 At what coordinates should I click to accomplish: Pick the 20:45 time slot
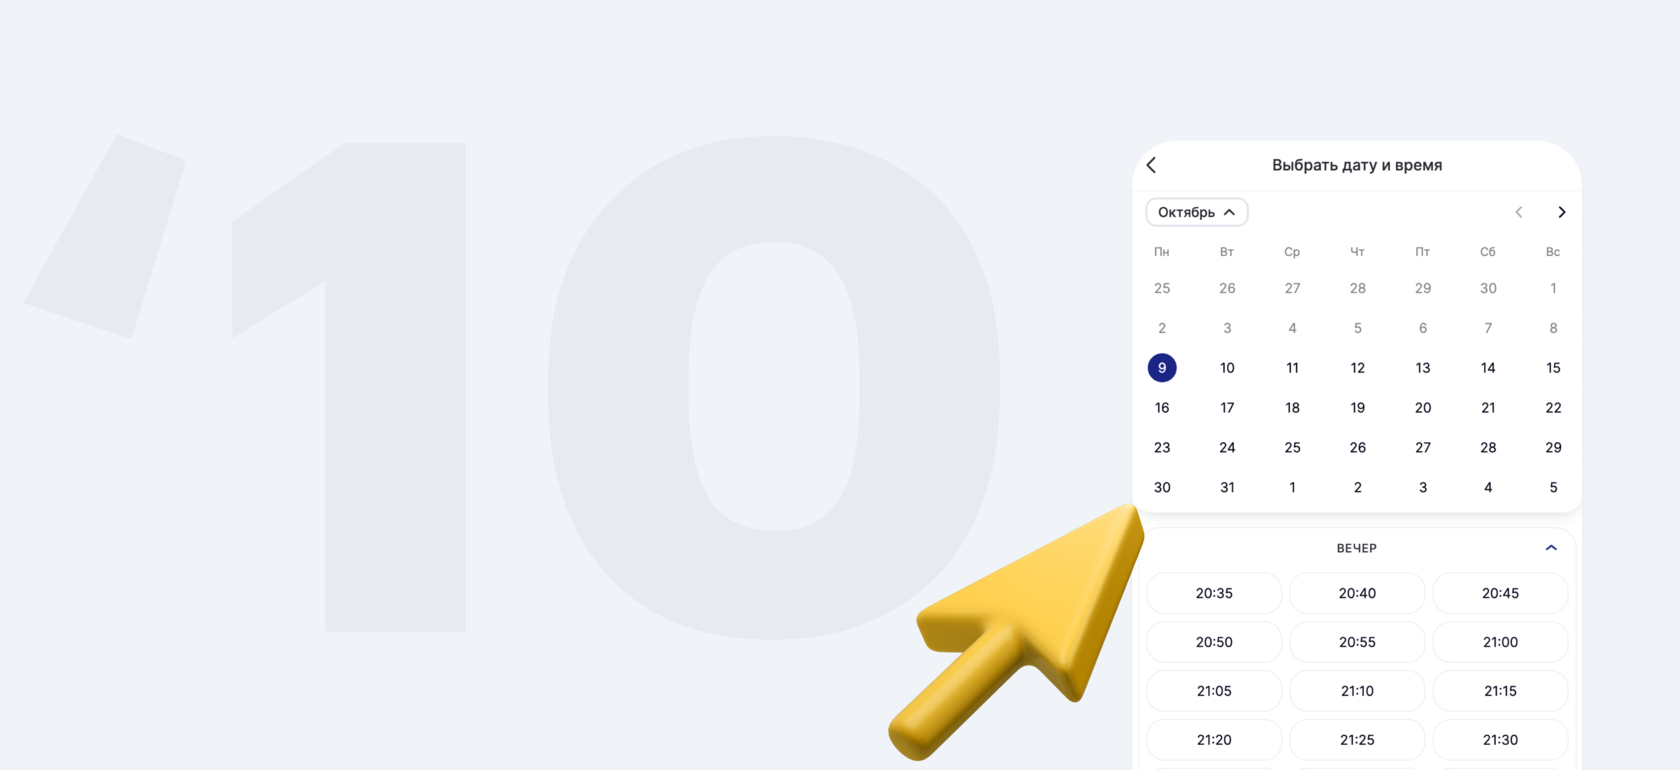tap(1500, 593)
